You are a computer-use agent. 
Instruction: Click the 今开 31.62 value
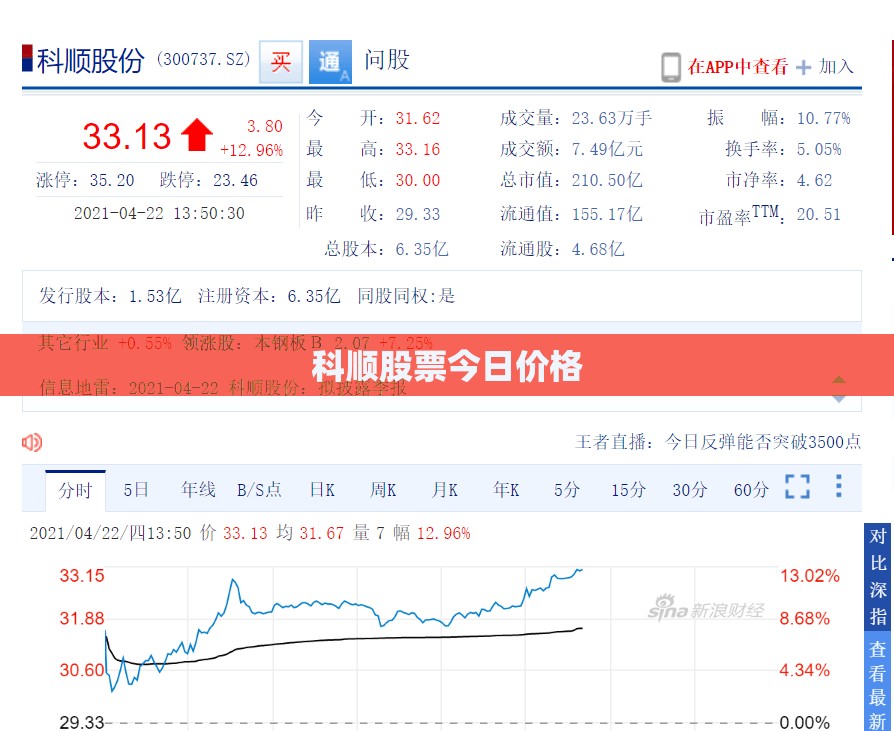(x=418, y=119)
